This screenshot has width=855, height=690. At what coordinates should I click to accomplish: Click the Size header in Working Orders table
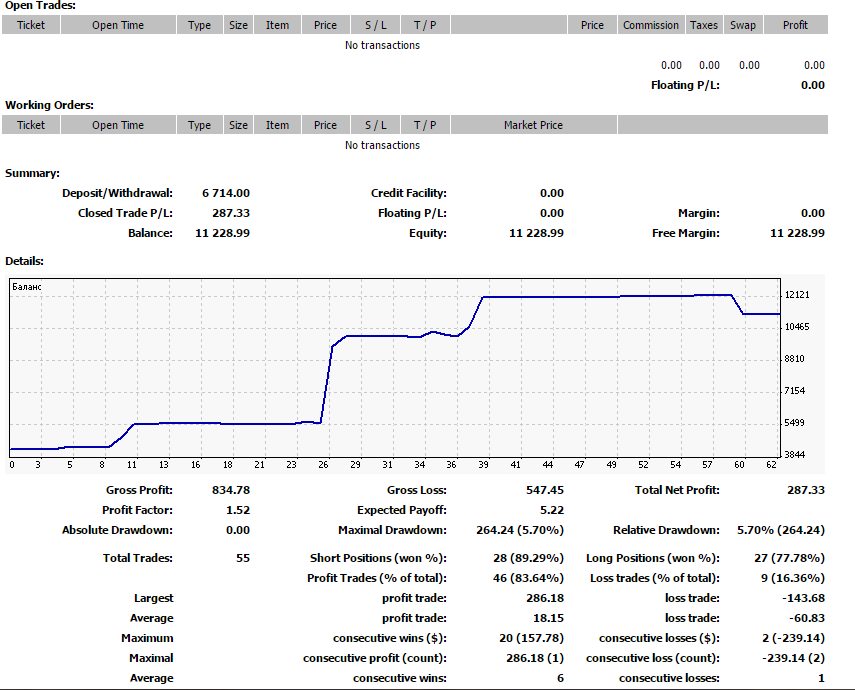tap(238, 125)
